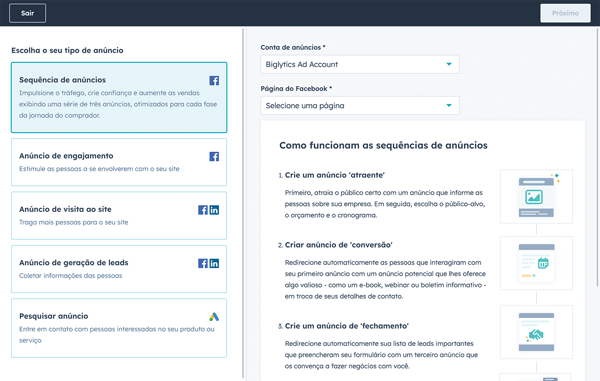This screenshot has width=600, height=381.
Task: Click Facebook icon in Sequência de anúncios
Action: pyautogui.click(x=214, y=80)
